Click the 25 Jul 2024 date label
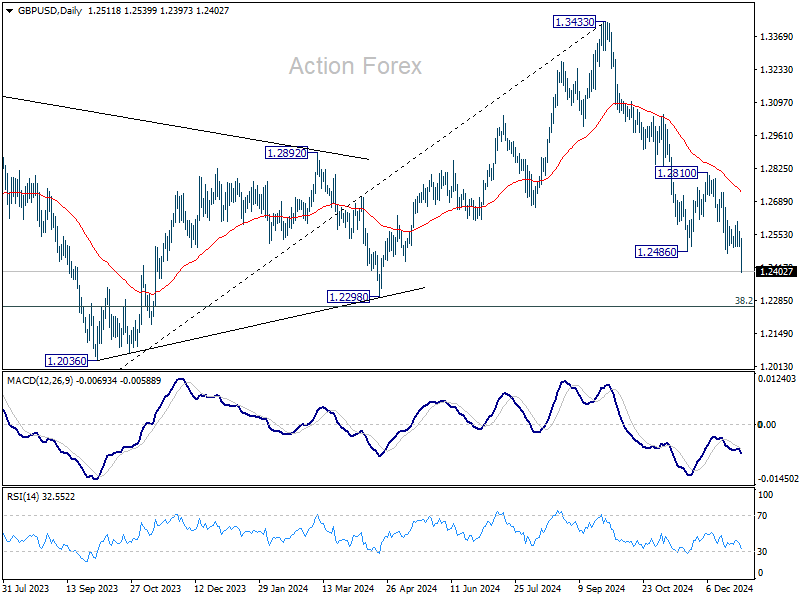The height and width of the screenshot is (600, 800). (x=538, y=588)
